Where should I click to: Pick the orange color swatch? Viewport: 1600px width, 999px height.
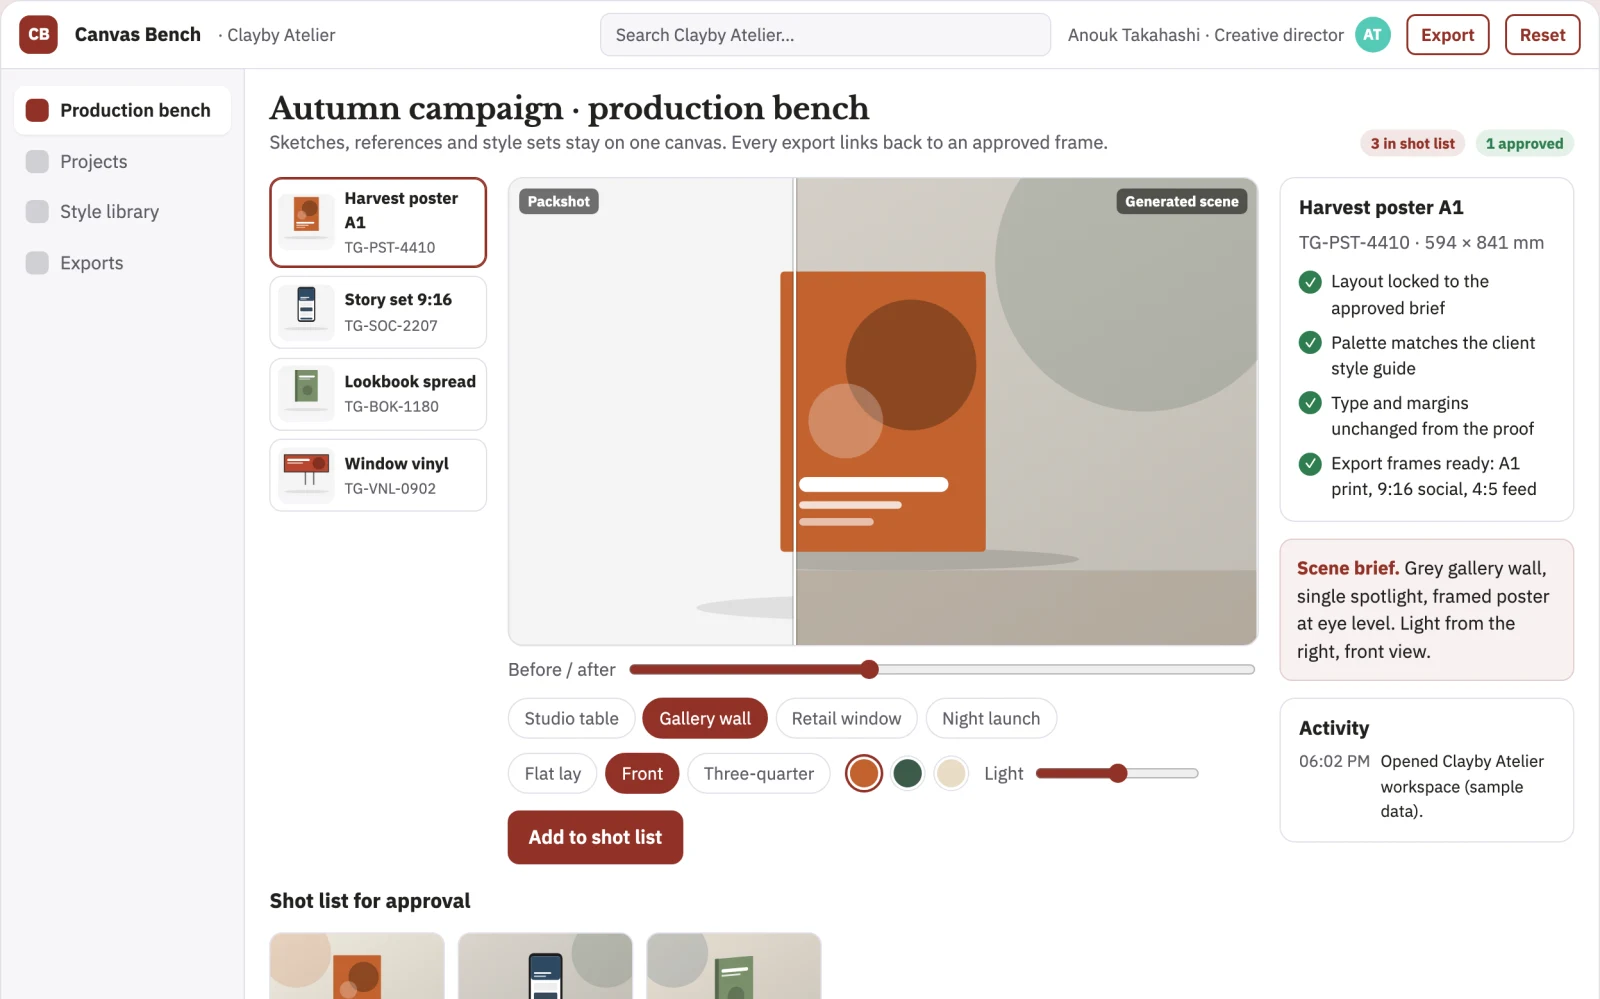(x=864, y=773)
